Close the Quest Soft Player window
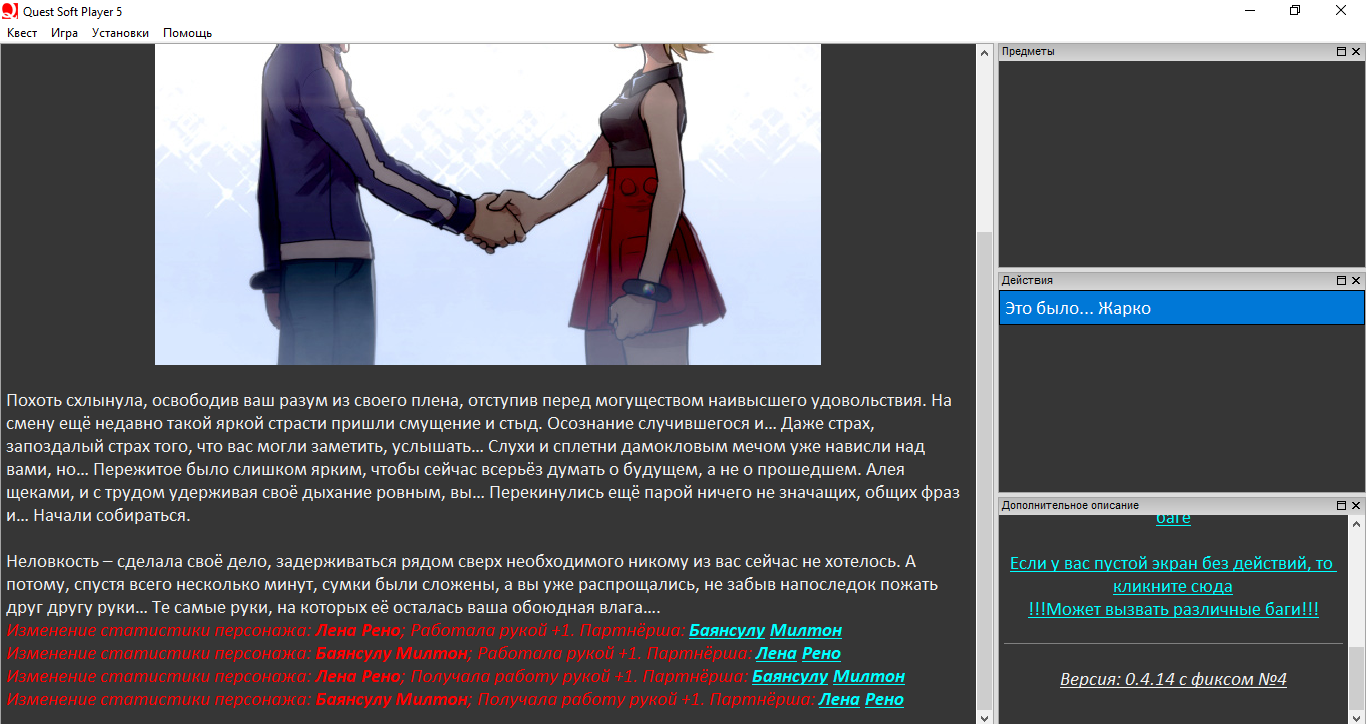Screen dimensions: 1366x724 (1342, 10)
